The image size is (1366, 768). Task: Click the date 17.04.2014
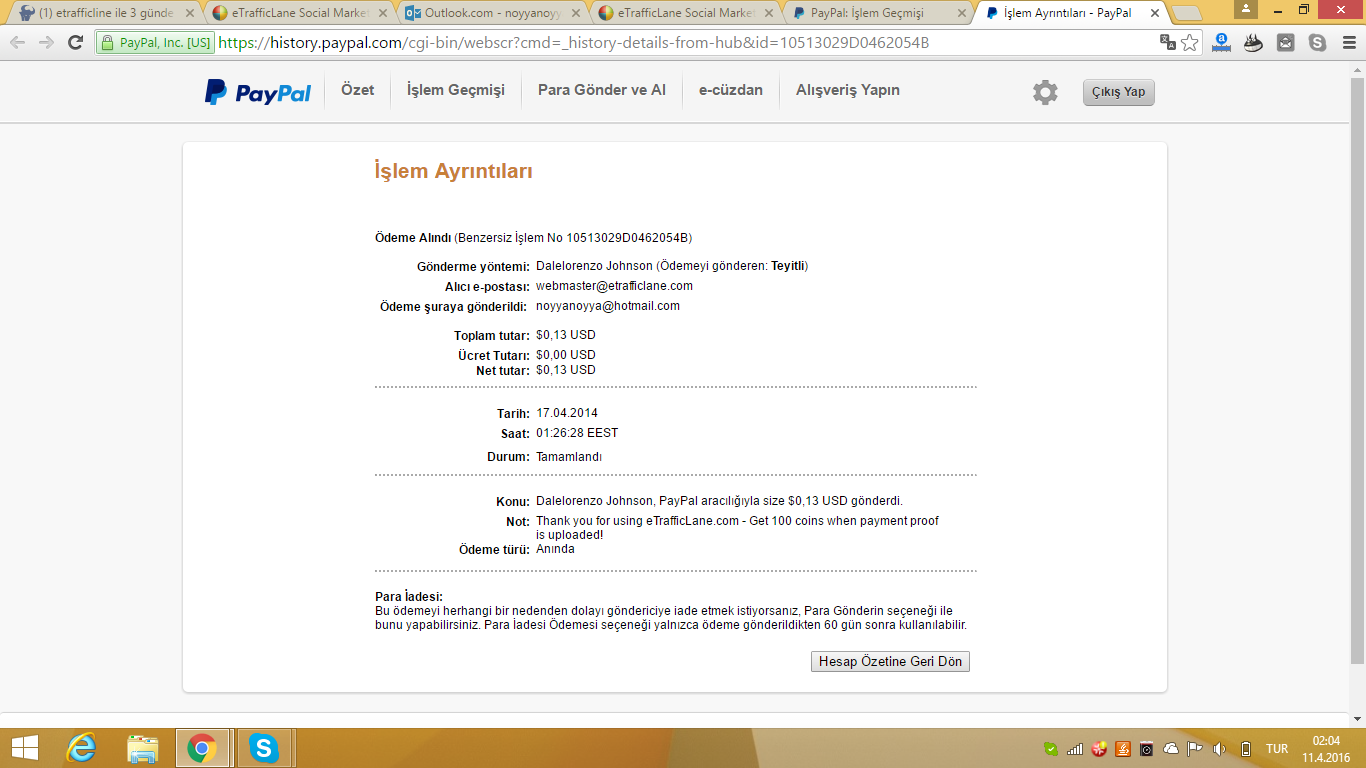pyautogui.click(x=567, y=413)
